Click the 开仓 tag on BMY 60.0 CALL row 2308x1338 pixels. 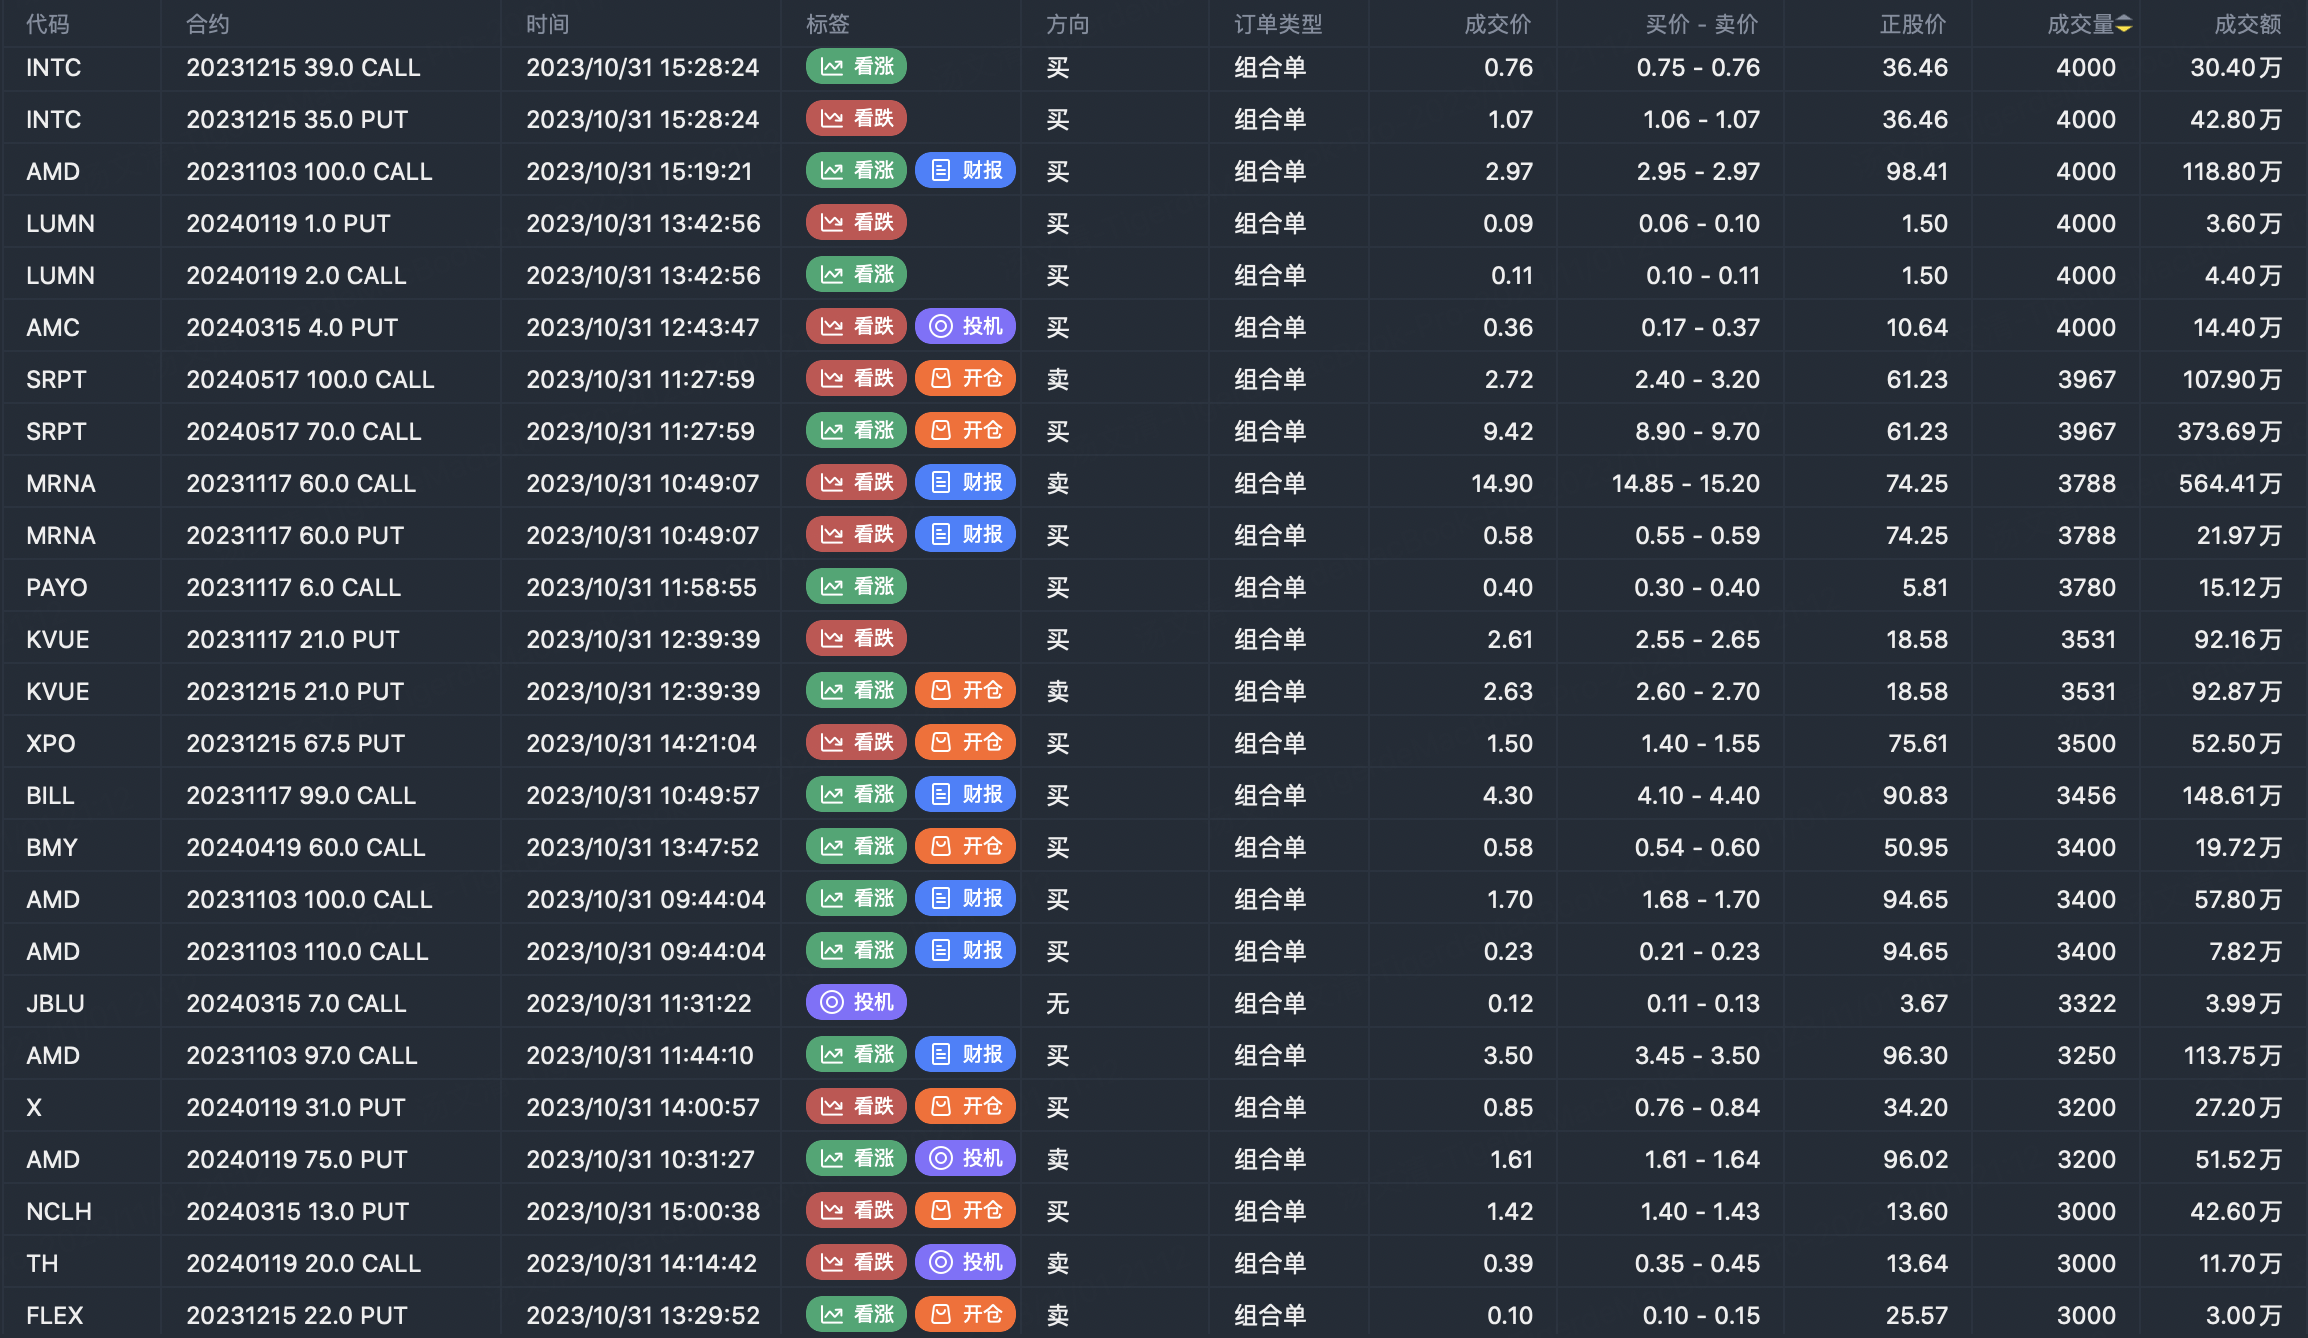(965, 847)
